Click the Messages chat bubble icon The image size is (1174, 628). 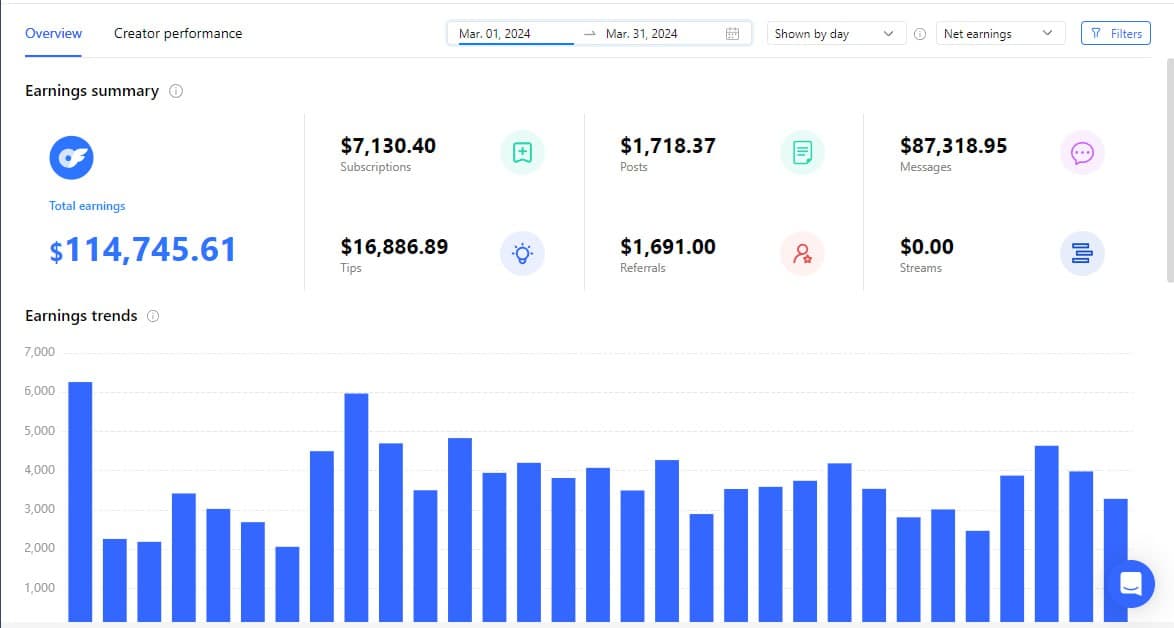tap(1082, 153)
